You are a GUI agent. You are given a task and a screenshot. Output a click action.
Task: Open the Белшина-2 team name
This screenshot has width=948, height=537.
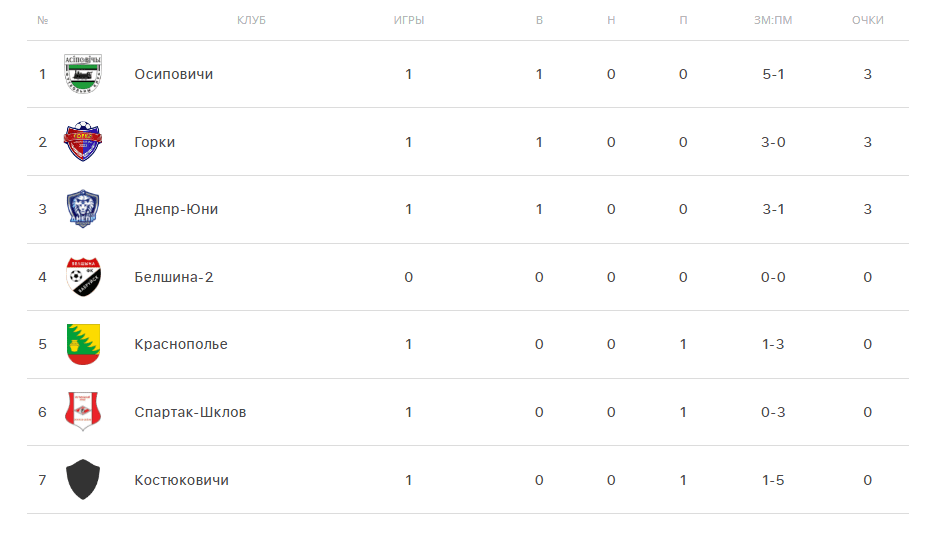tap(174, 277)
